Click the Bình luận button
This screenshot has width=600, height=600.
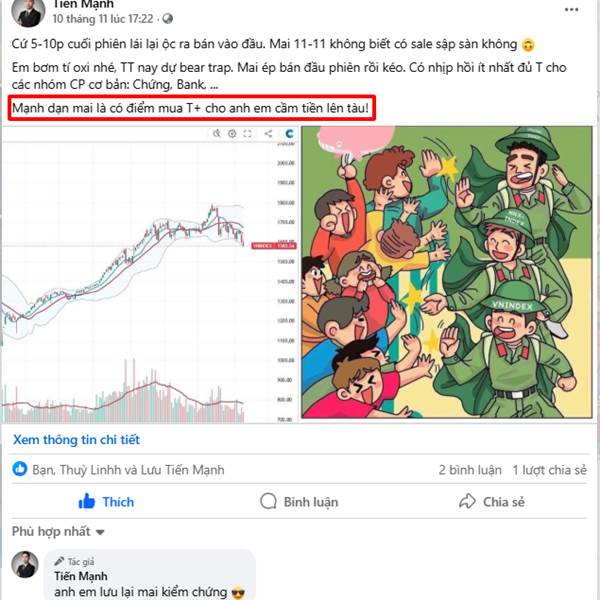coord(299,502)
